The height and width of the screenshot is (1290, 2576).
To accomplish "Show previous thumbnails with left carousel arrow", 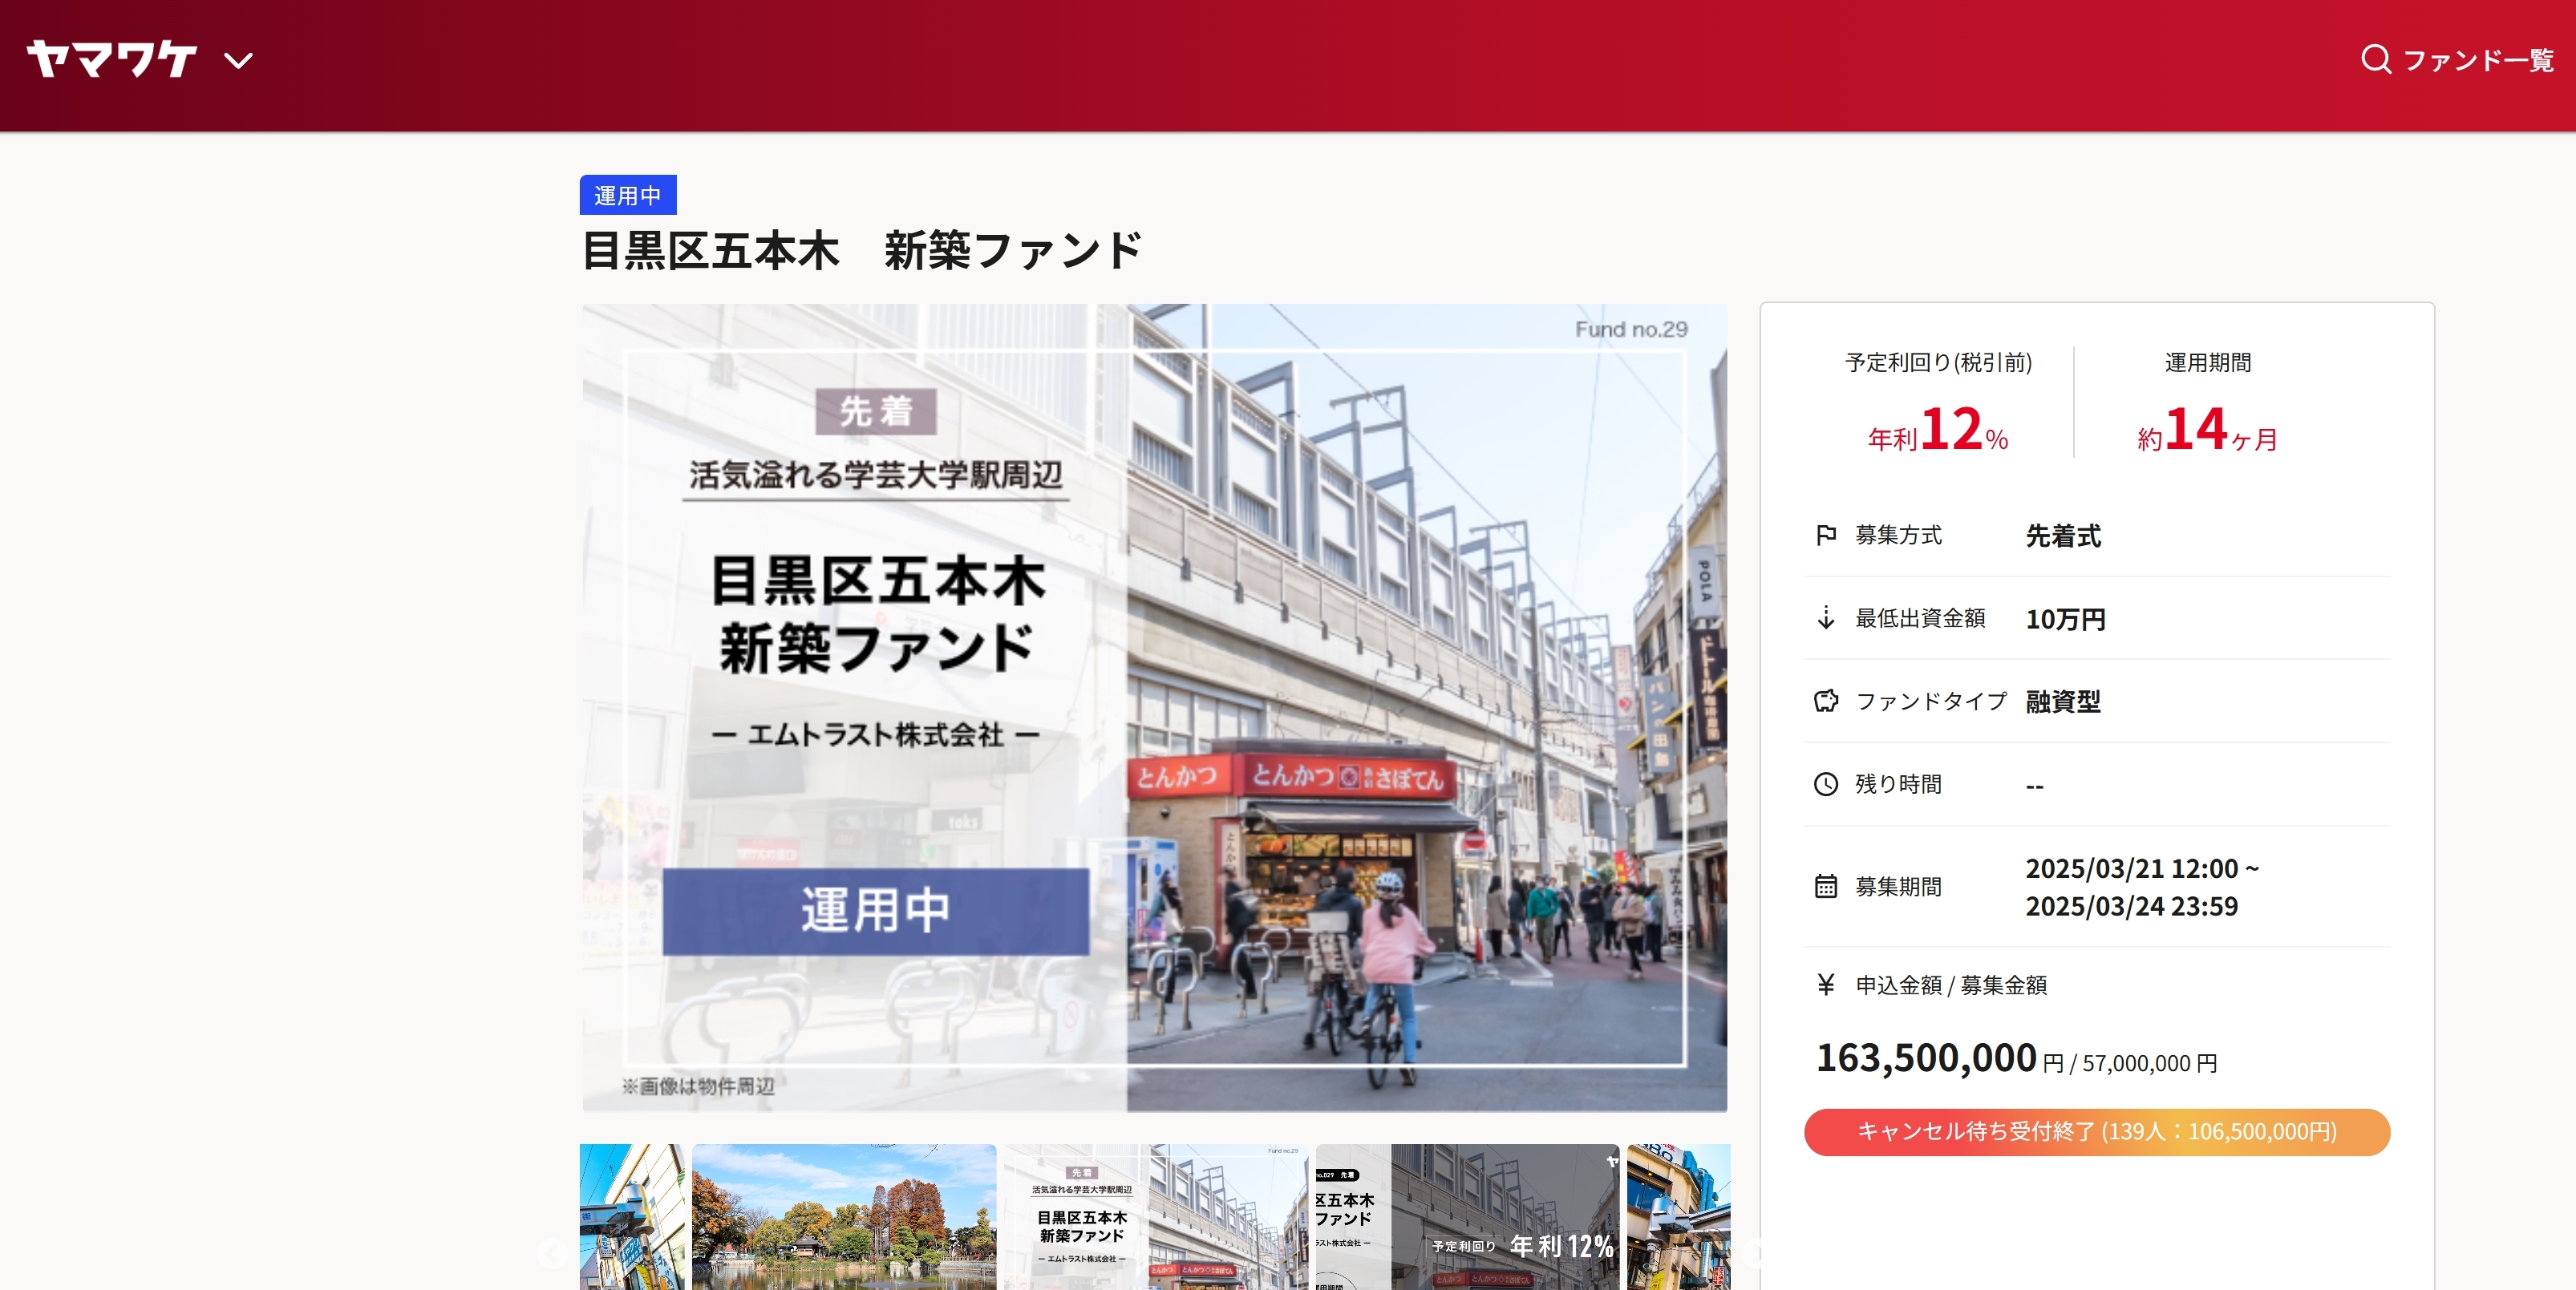I will coord(552,1252).
